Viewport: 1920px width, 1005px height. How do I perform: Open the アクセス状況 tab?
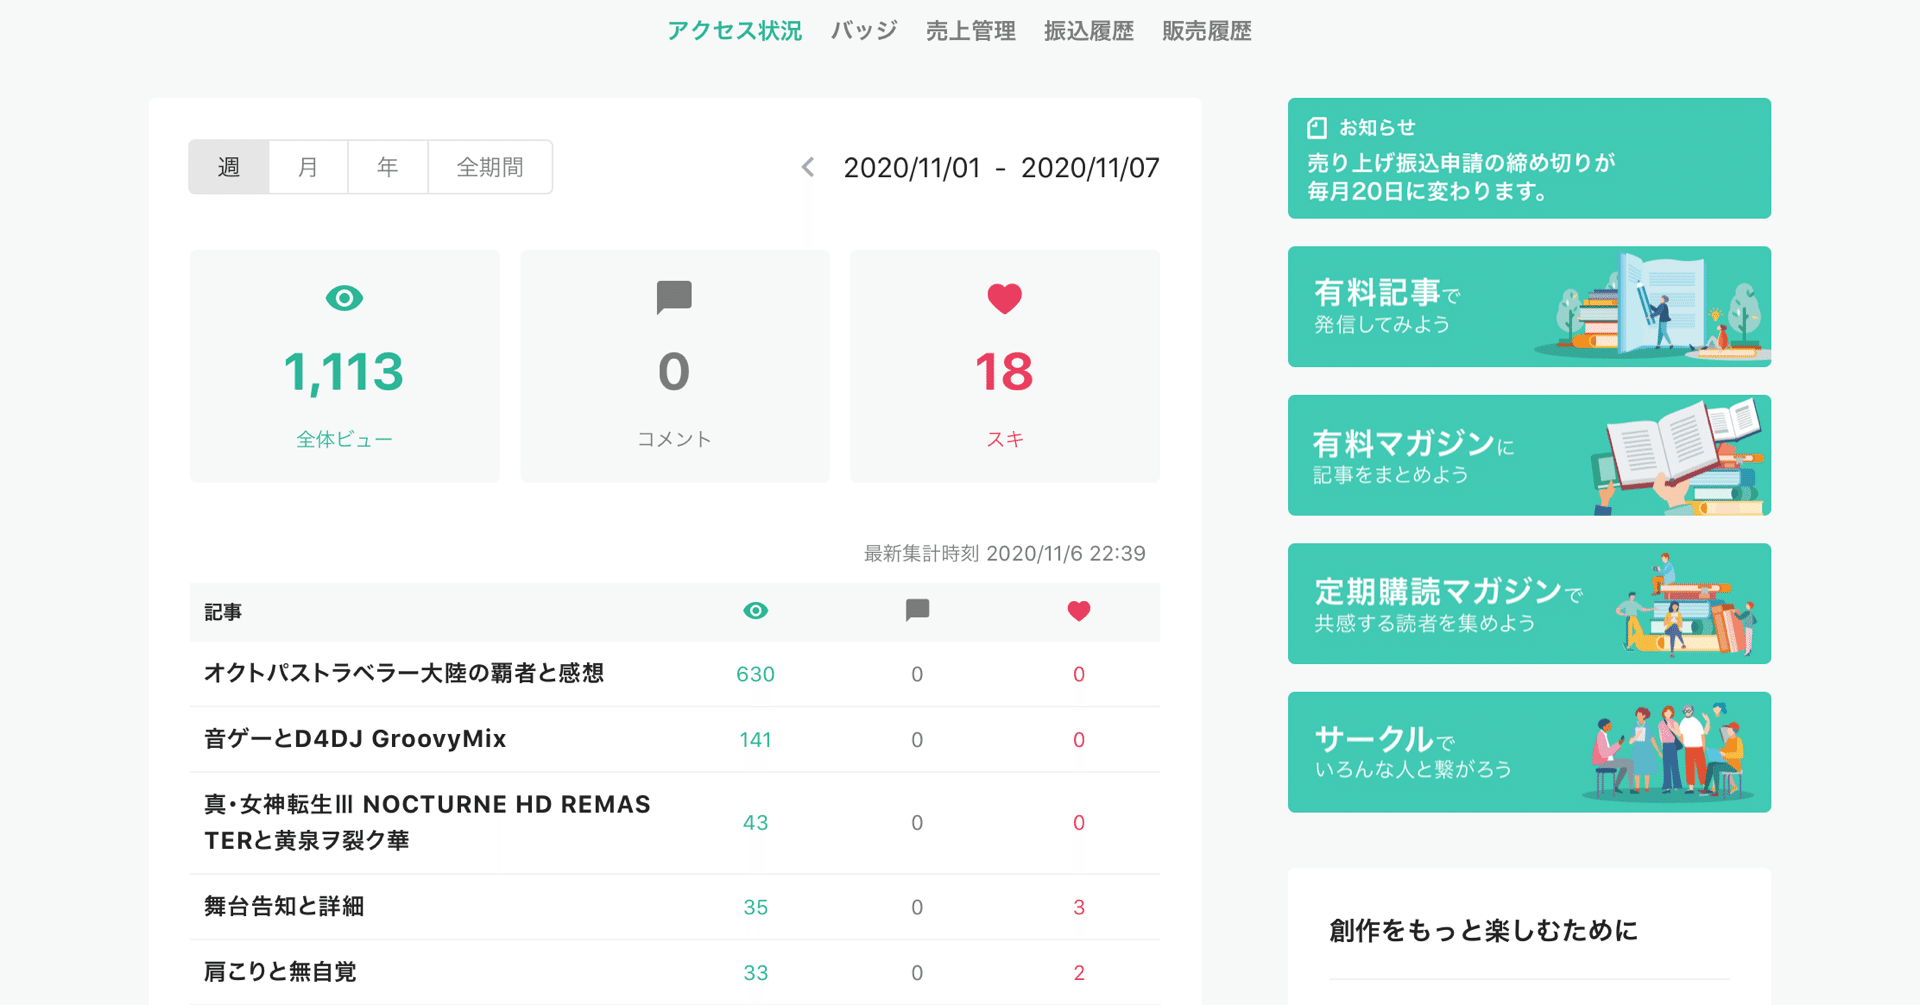[x=735, y=31]
